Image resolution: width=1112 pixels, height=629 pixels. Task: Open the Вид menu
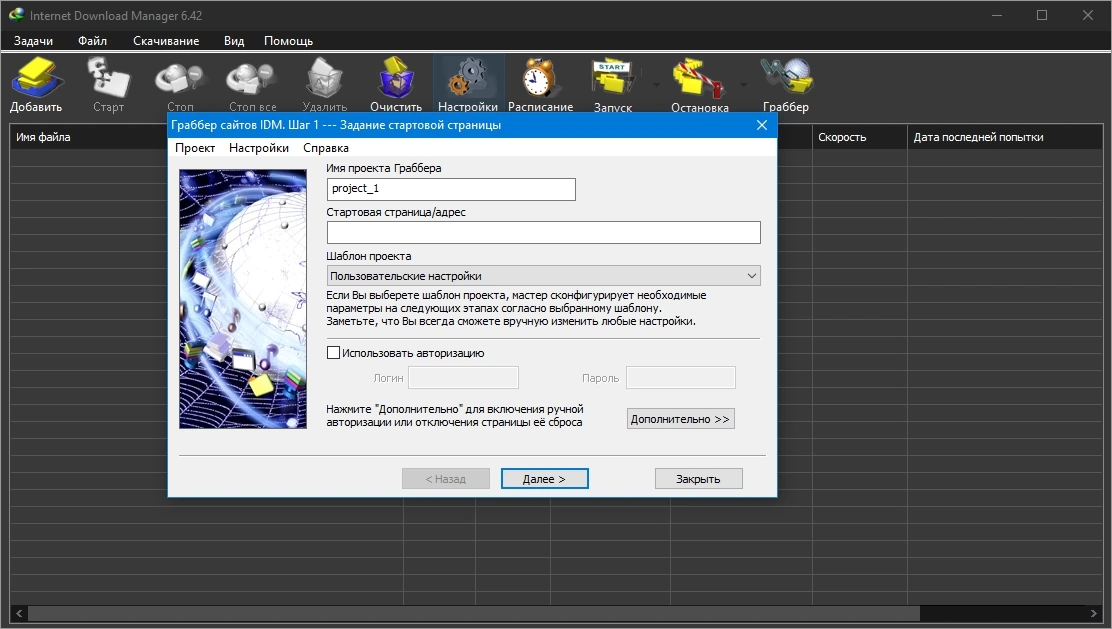click(234, 41)
